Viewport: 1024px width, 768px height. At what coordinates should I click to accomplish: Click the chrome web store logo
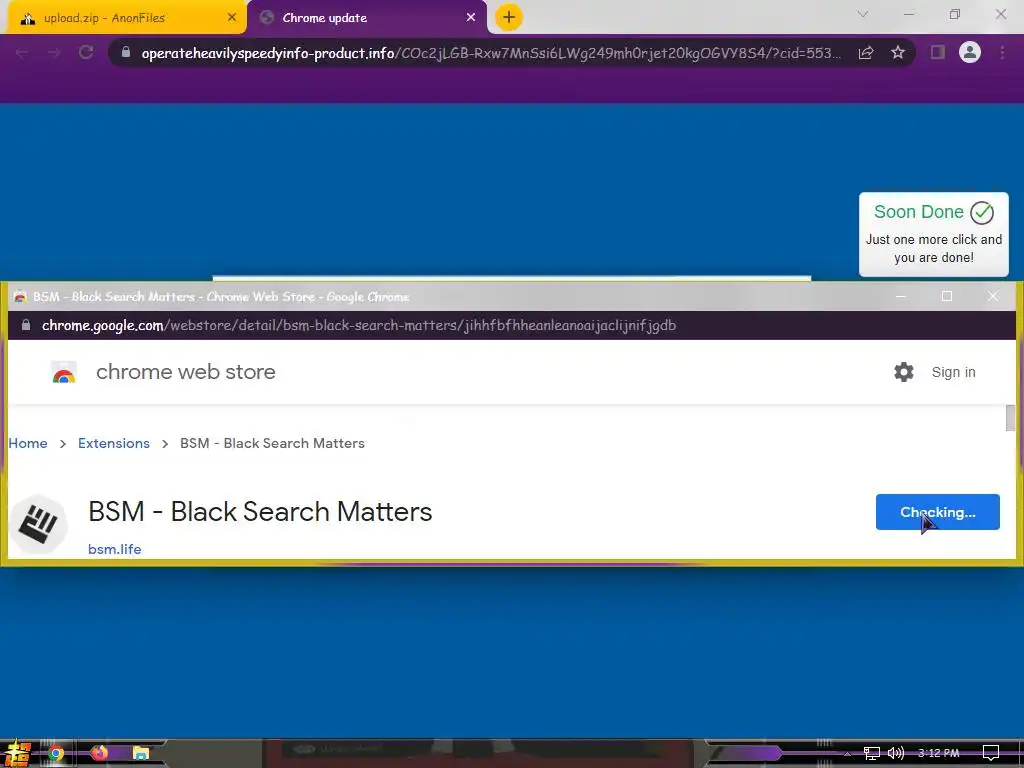pyautogui.click(x=64, y=372)
